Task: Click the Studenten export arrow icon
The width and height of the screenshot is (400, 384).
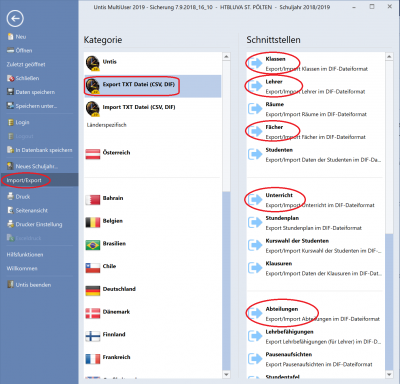Action: pos(255,154)
